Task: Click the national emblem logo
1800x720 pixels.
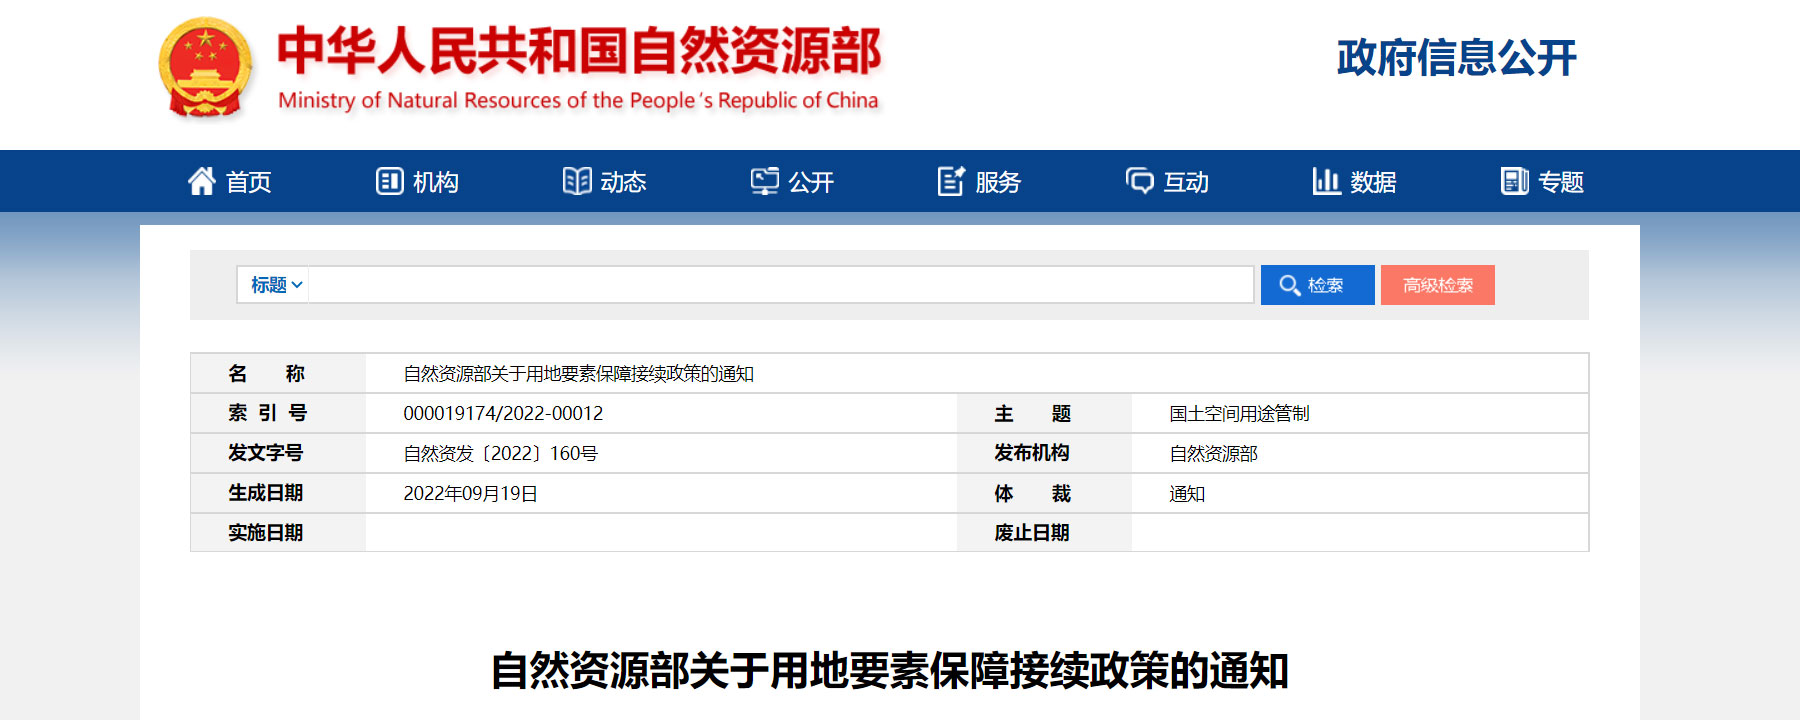Action: [205, 68]
